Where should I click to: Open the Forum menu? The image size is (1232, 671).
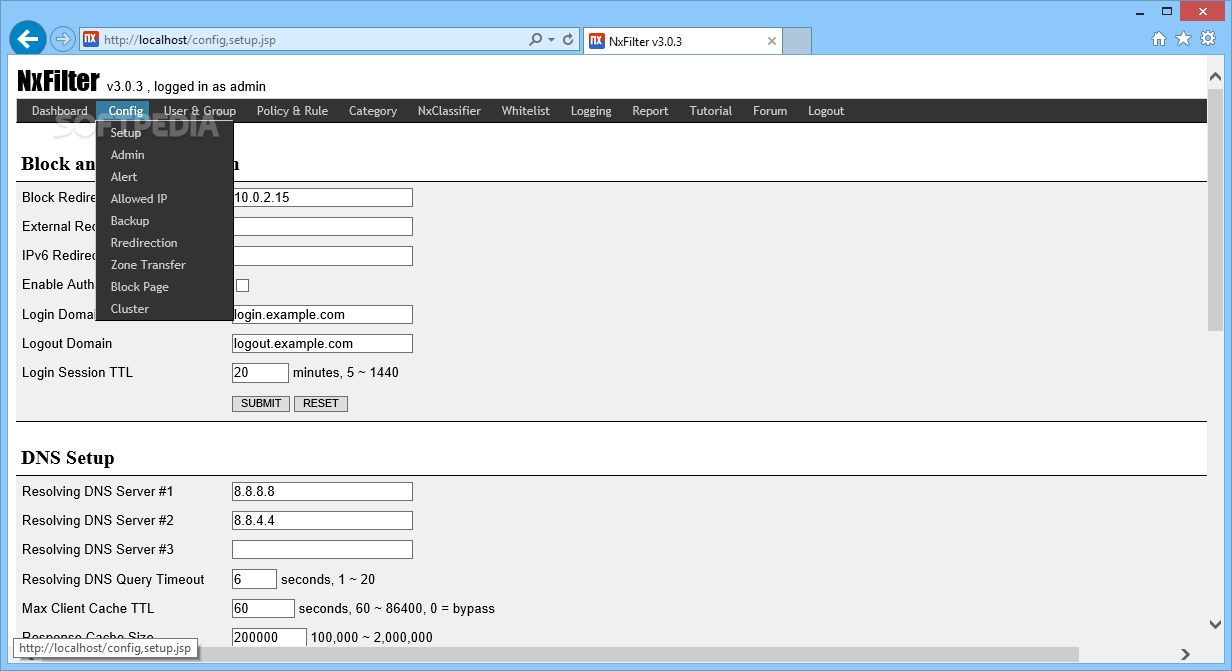click(770, 111)
